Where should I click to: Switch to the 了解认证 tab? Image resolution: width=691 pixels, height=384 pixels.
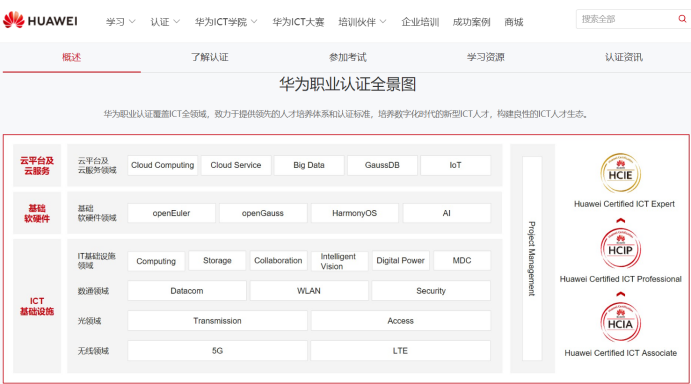click(209, 57)
